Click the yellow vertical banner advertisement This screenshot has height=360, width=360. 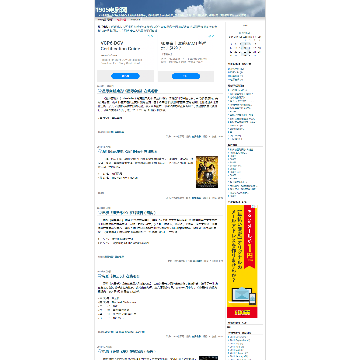242,261
